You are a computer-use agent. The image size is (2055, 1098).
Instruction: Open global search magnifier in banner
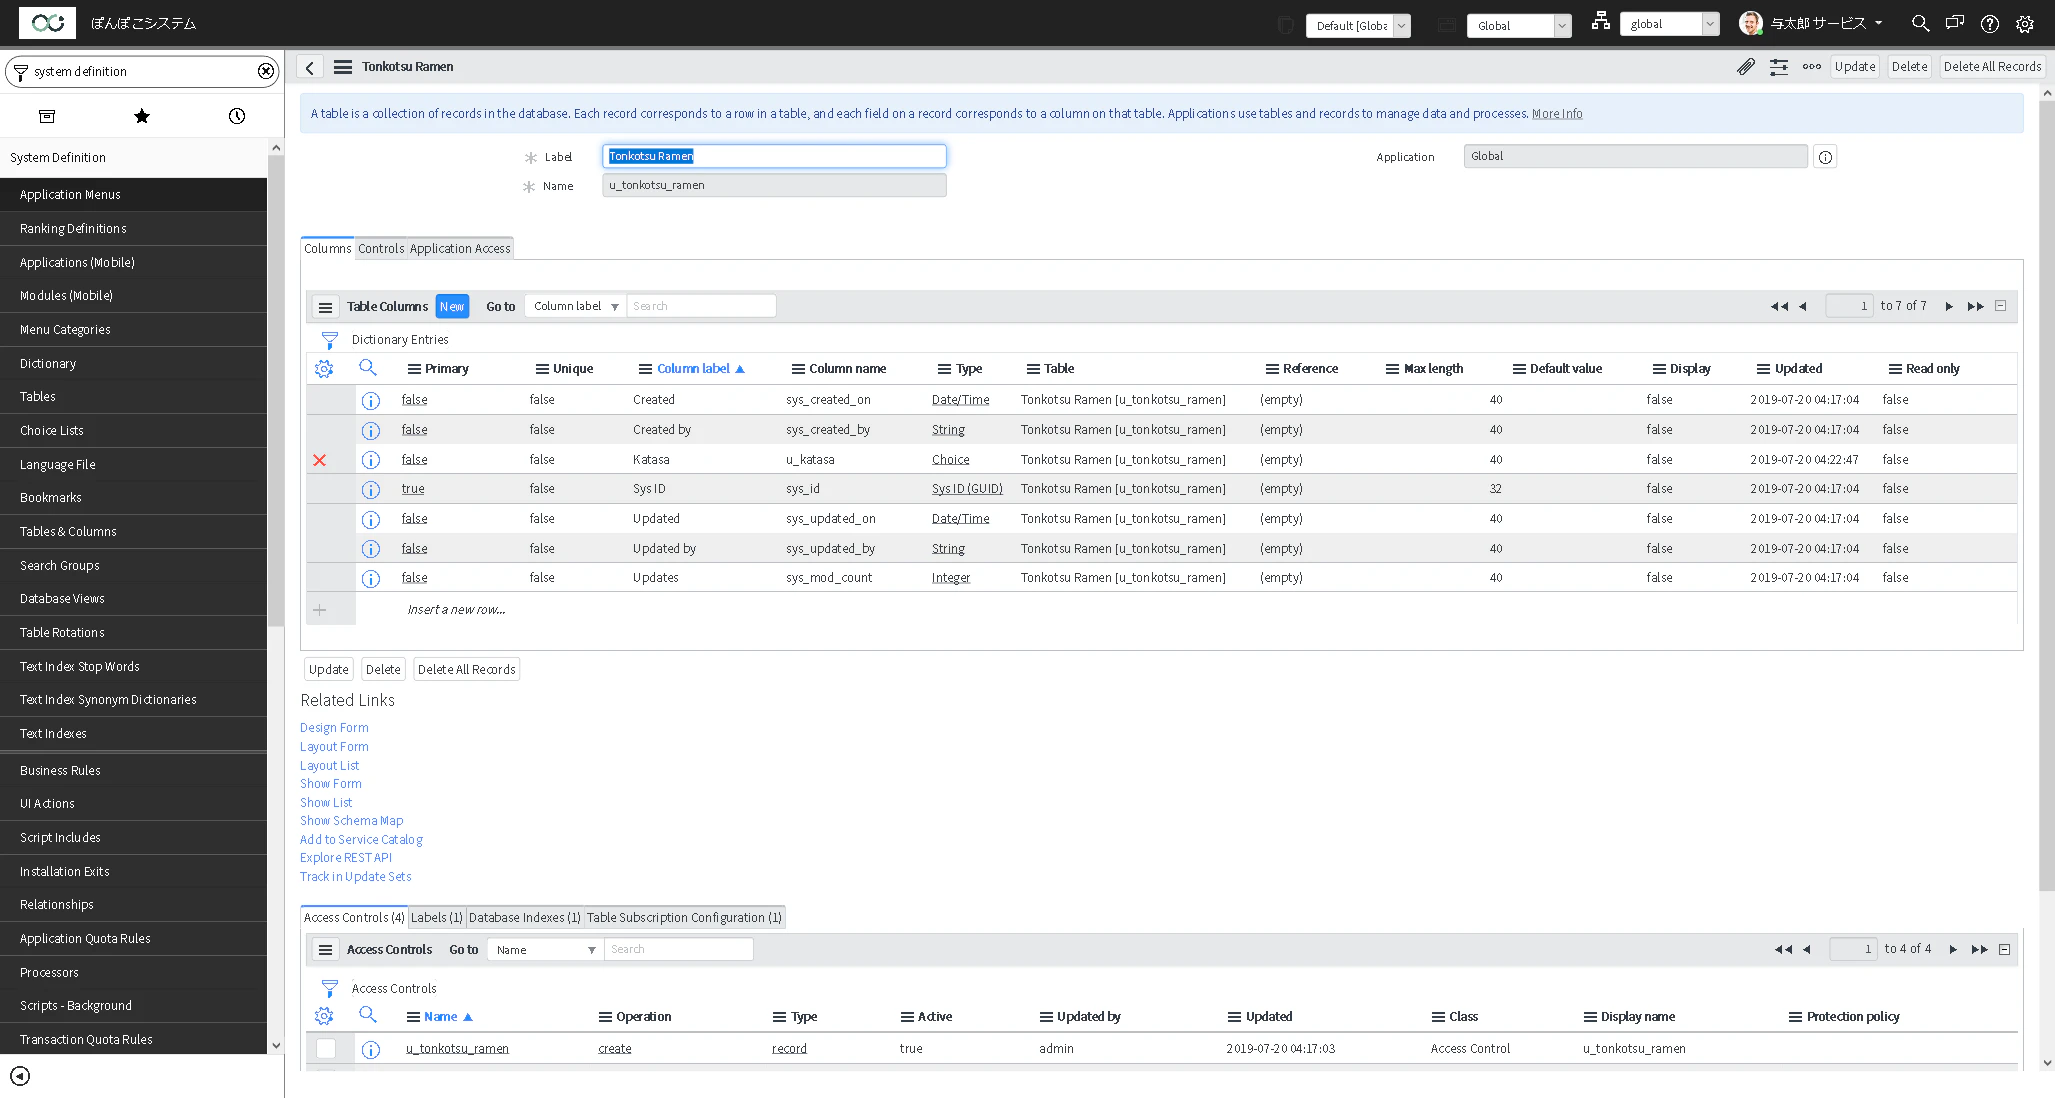[1921, 23]
